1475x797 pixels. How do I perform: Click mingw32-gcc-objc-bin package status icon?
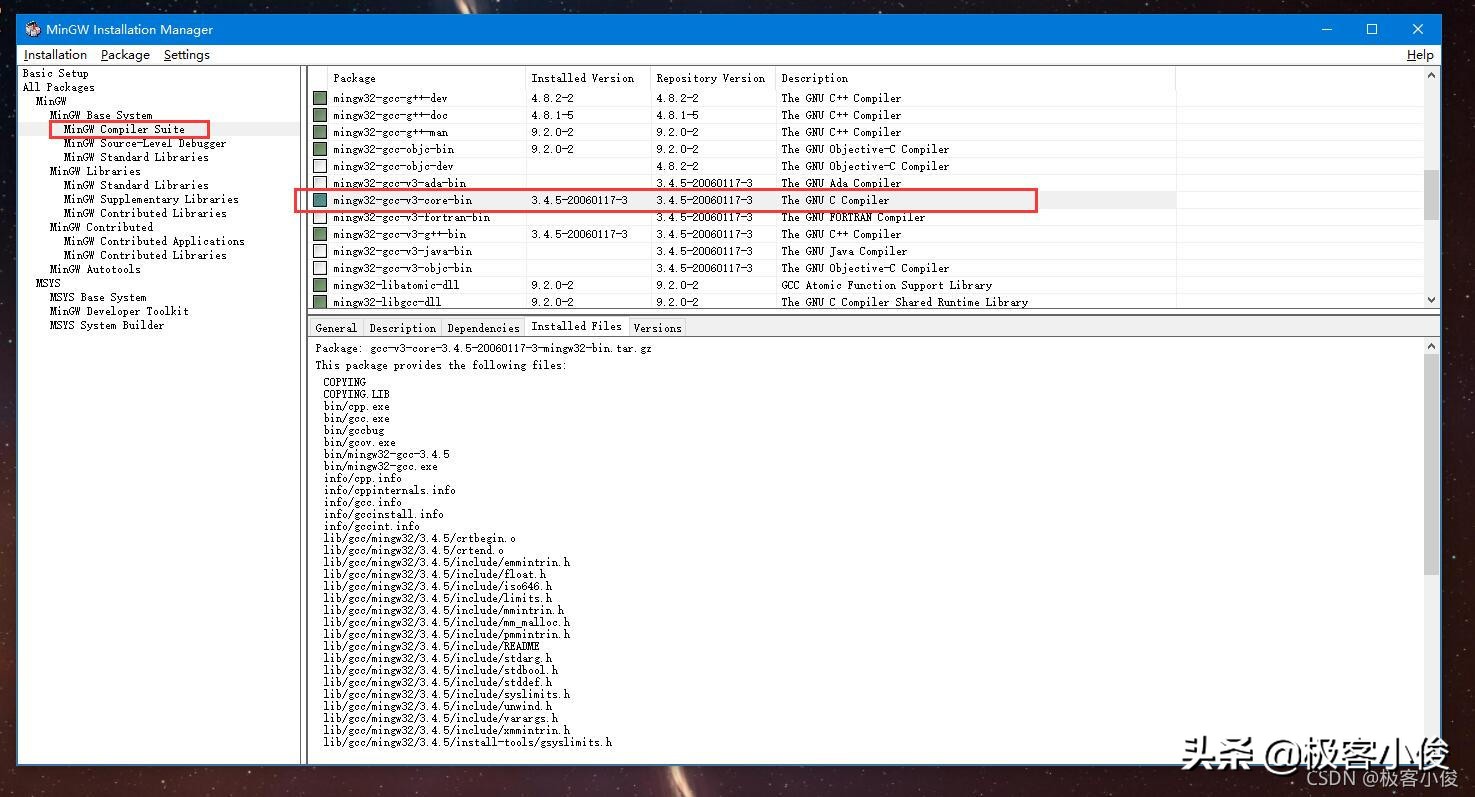coord(320,149)
